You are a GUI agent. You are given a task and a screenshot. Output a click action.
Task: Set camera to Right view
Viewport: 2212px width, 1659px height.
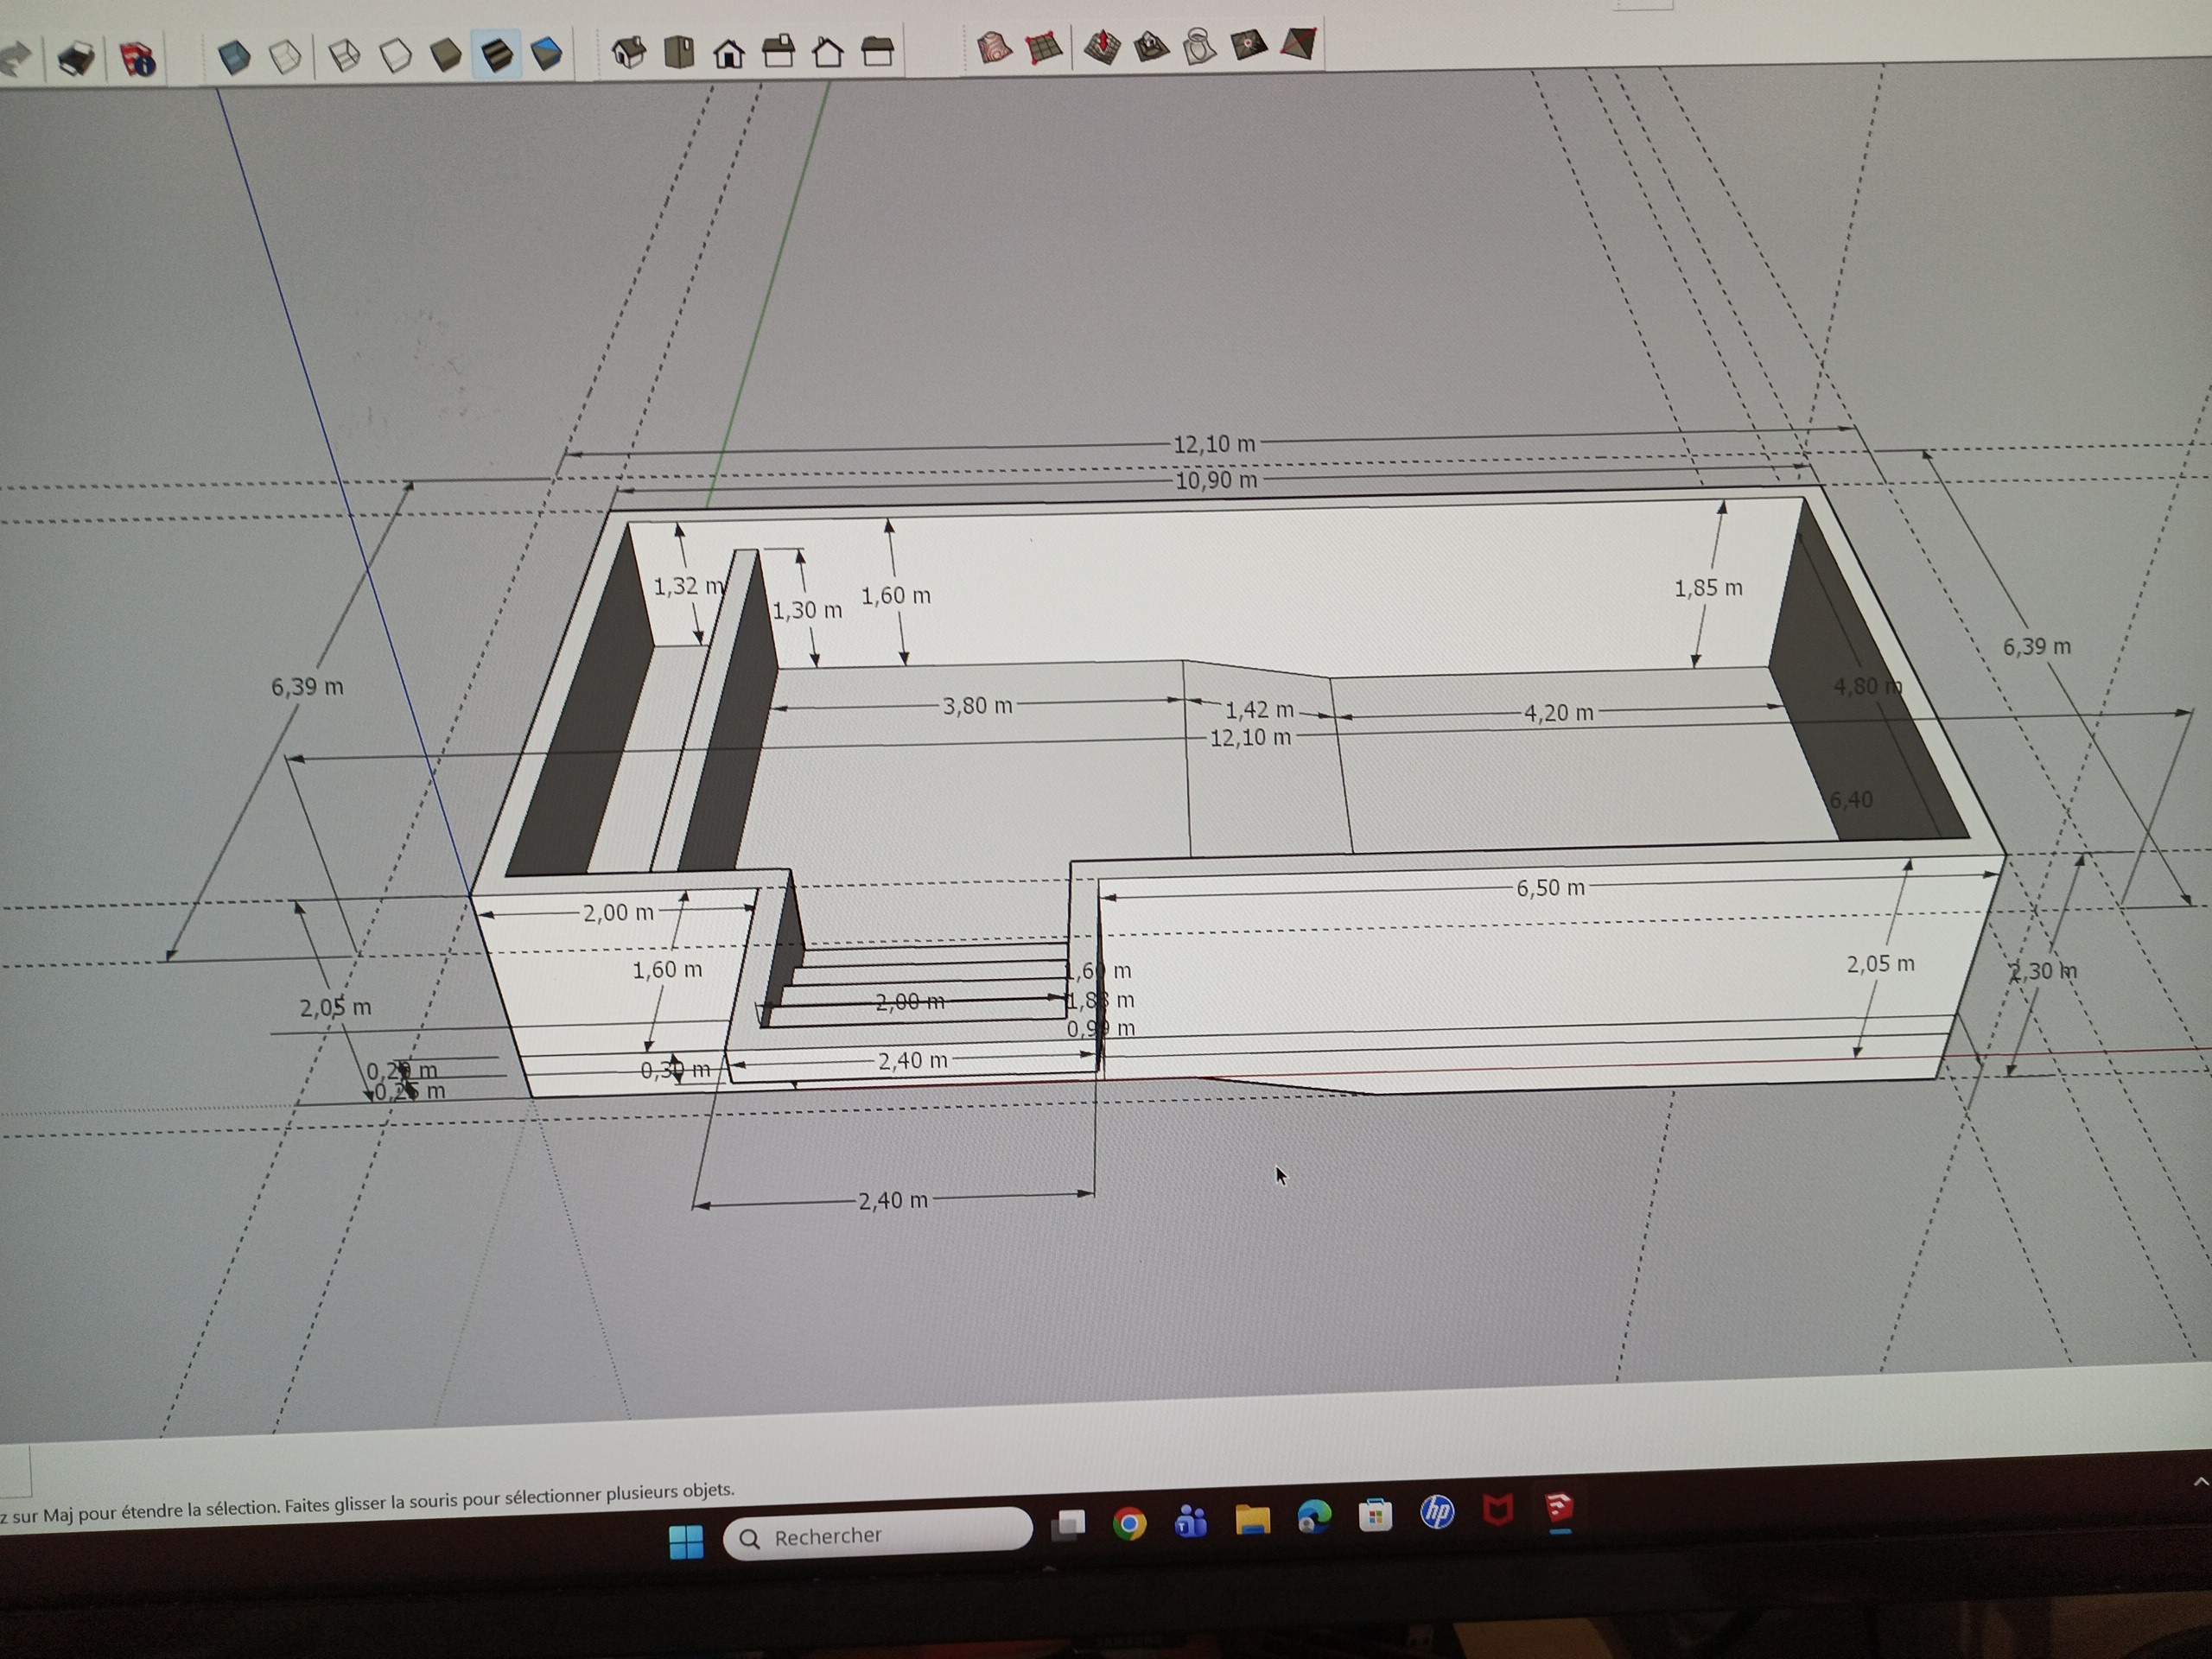(778, 51)
